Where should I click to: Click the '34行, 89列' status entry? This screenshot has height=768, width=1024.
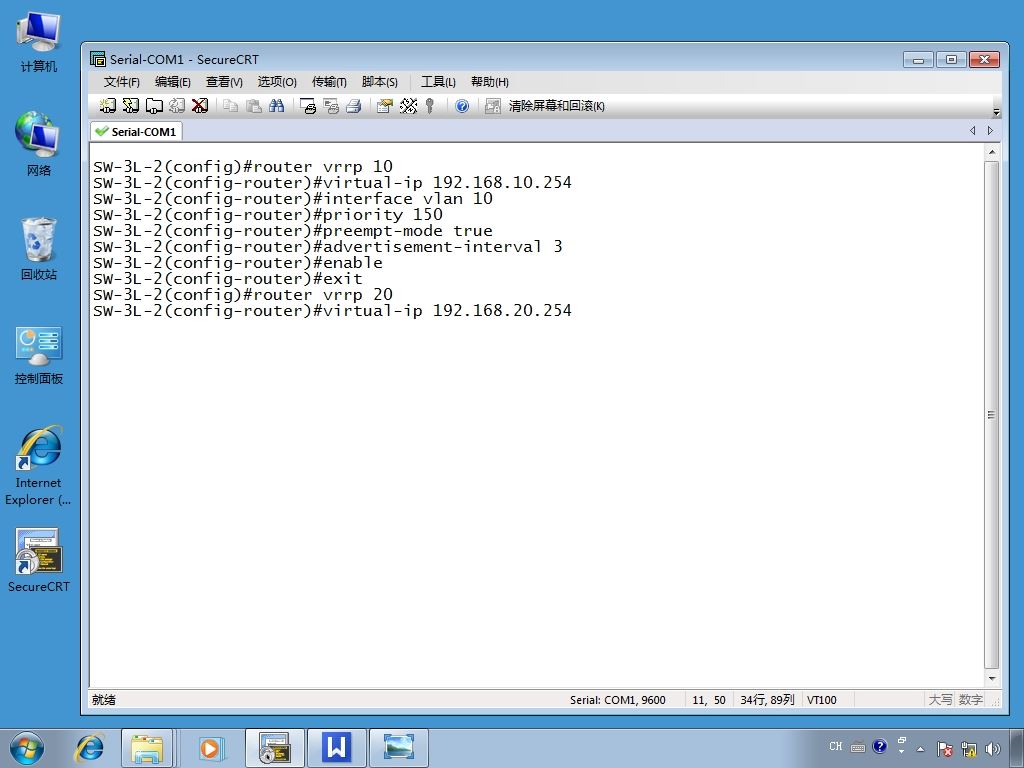pos(767,700)
